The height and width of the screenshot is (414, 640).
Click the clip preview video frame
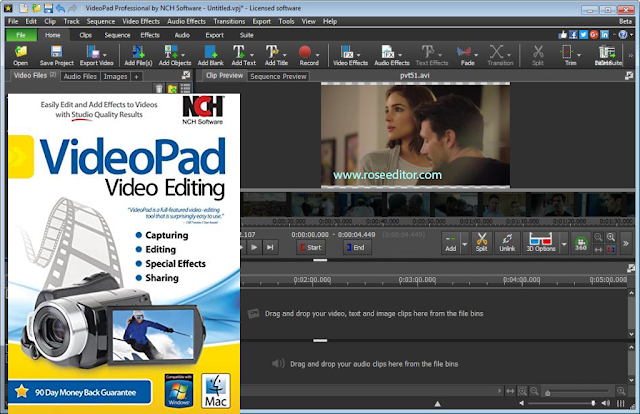(416, 135)
